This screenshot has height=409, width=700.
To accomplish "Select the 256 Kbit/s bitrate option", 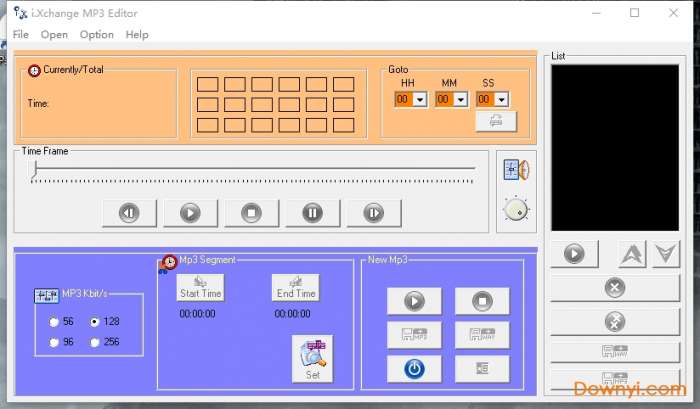I will point(95,342).
